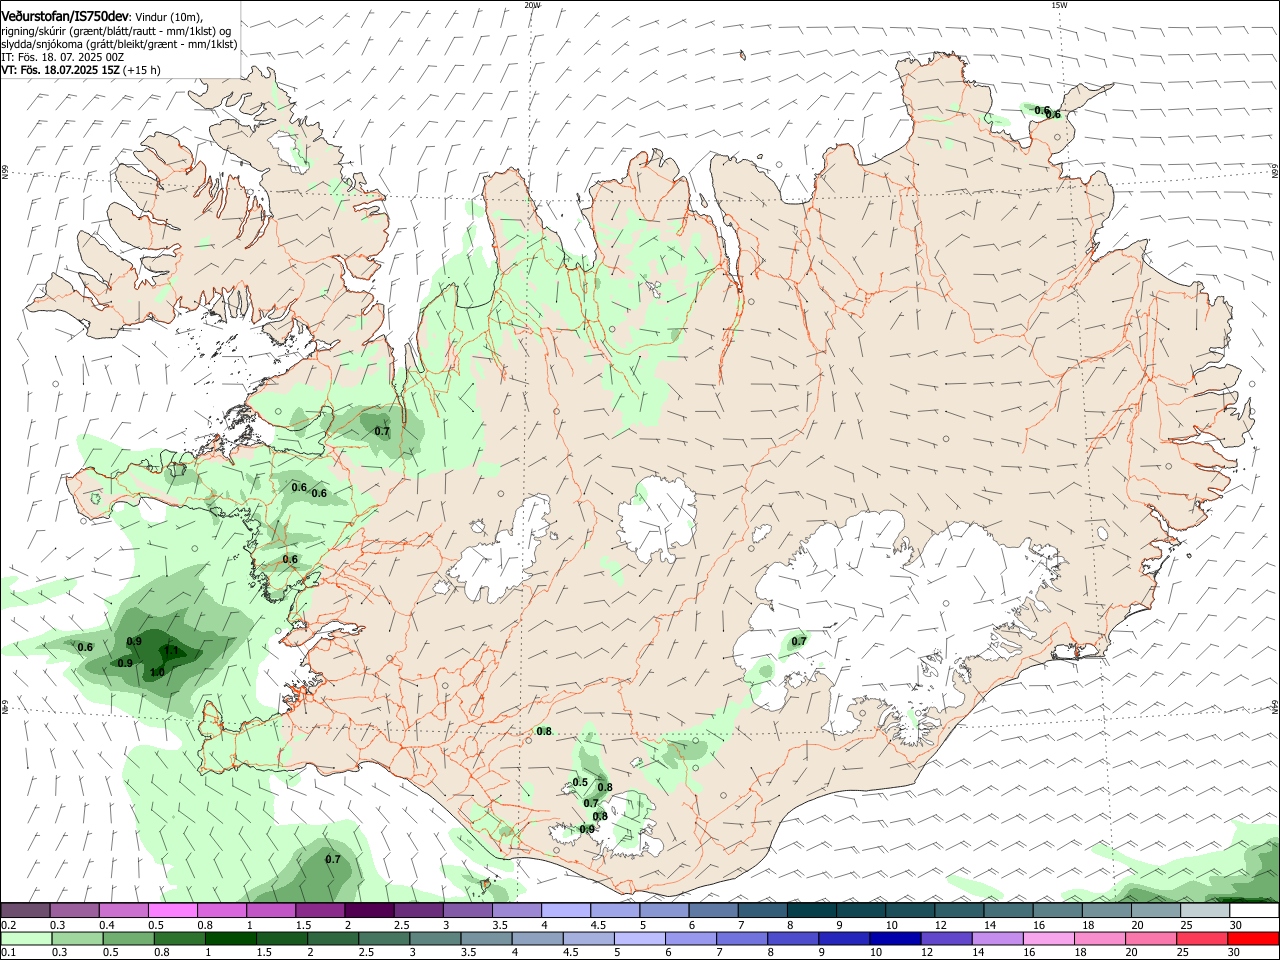
Task: Click the 20W longitude label at the top
Action: 532,5
